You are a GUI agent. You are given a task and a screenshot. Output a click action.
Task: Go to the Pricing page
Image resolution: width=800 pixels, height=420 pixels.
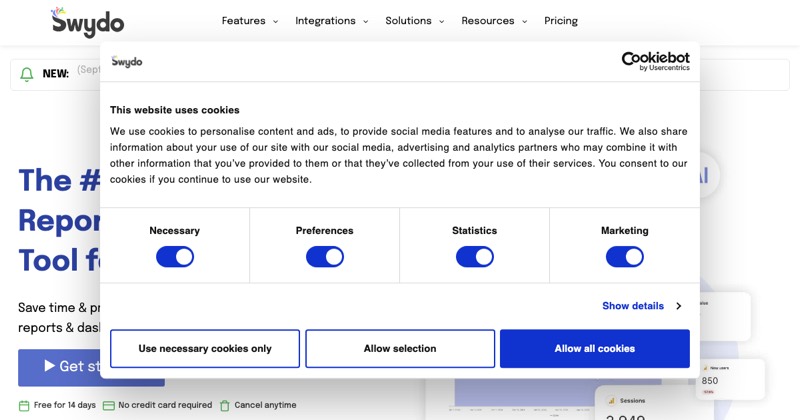coord(561,21)
